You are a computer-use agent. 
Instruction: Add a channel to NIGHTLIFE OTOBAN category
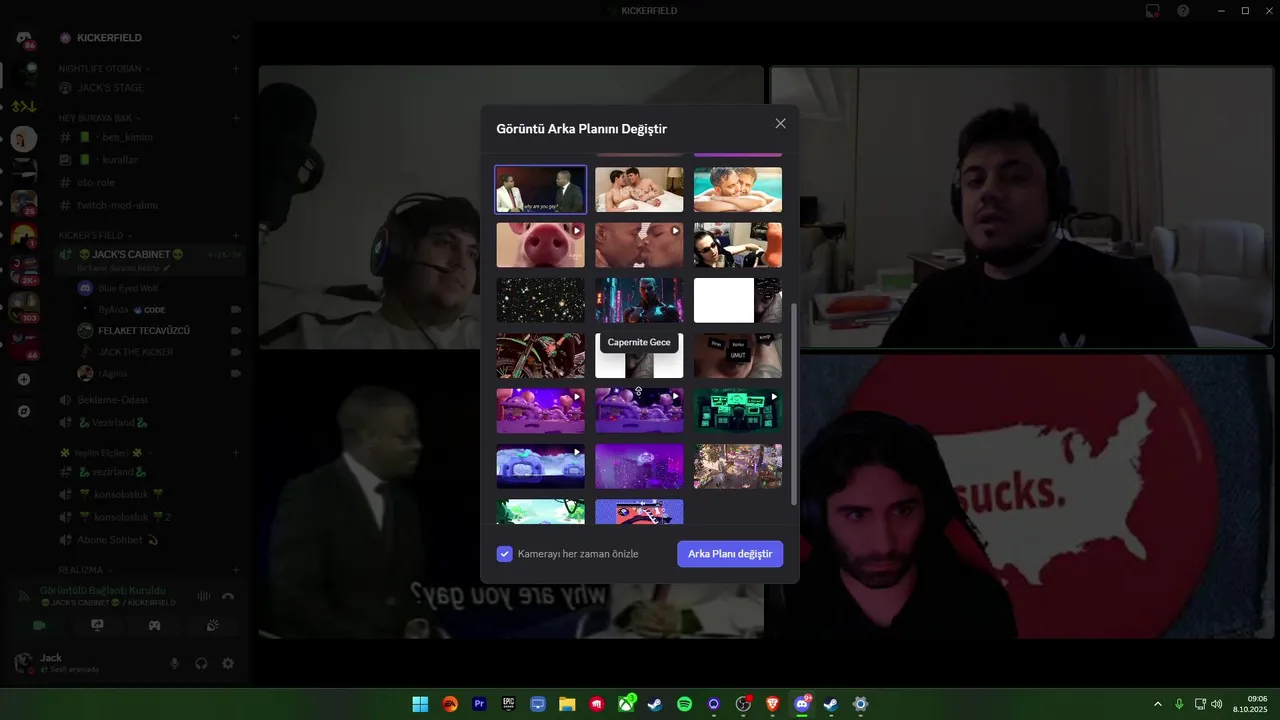[x=236, y=69]
